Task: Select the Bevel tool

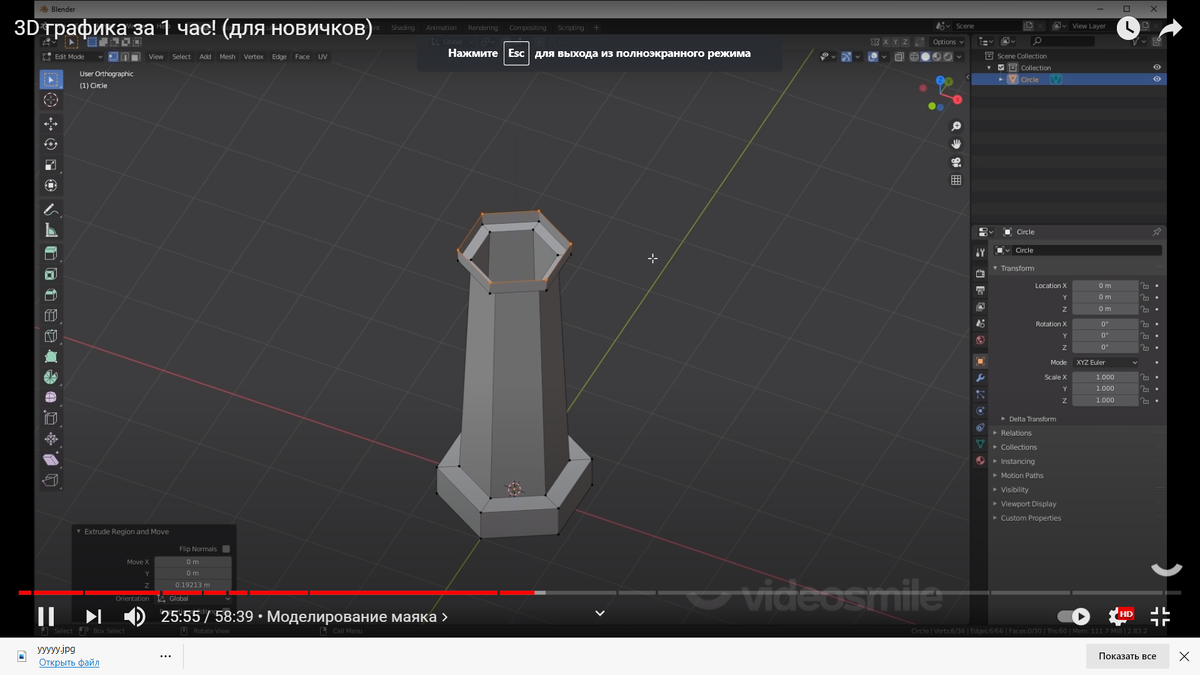Action: point(51,295)
